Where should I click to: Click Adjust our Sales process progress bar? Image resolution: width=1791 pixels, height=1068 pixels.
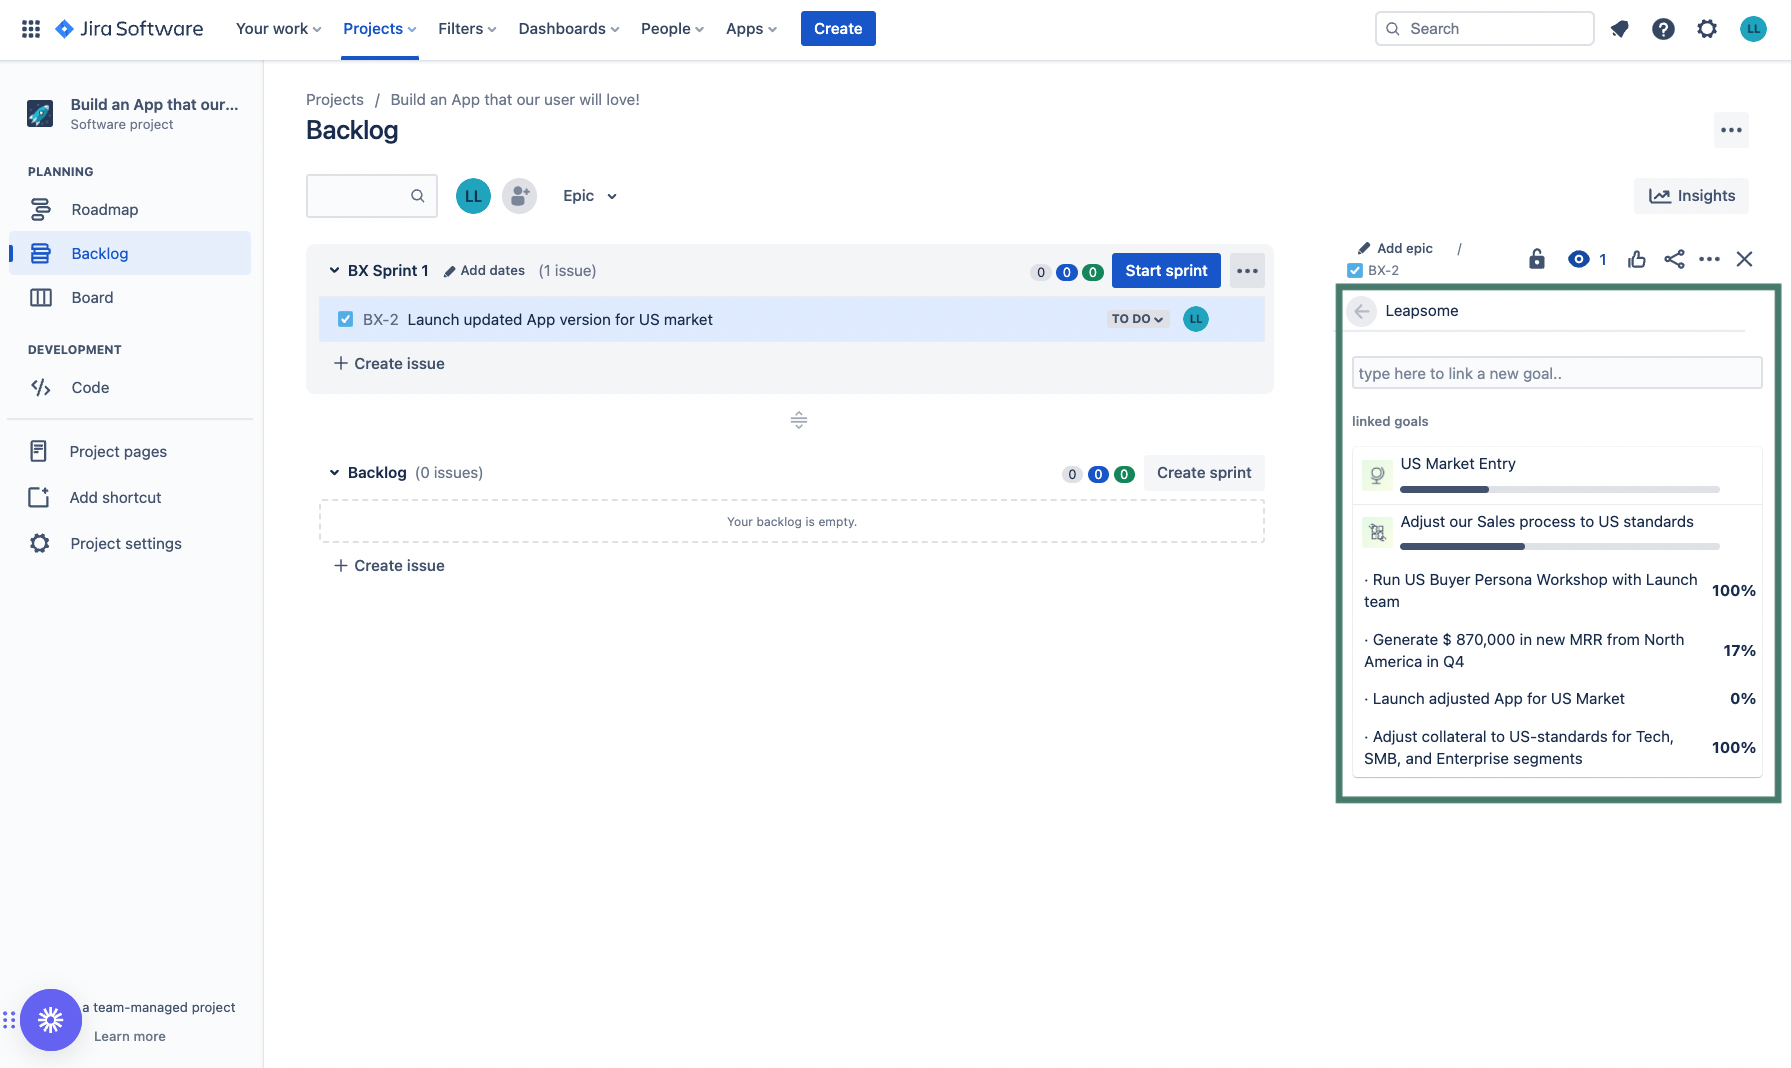(1560, 547)
